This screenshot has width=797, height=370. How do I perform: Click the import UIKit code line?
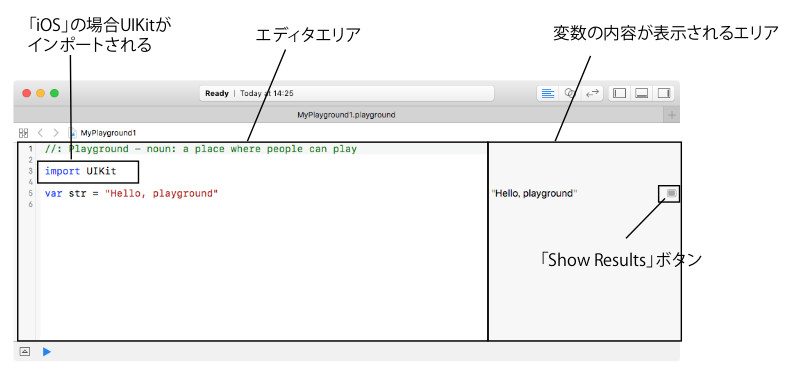tap(80, 171)
